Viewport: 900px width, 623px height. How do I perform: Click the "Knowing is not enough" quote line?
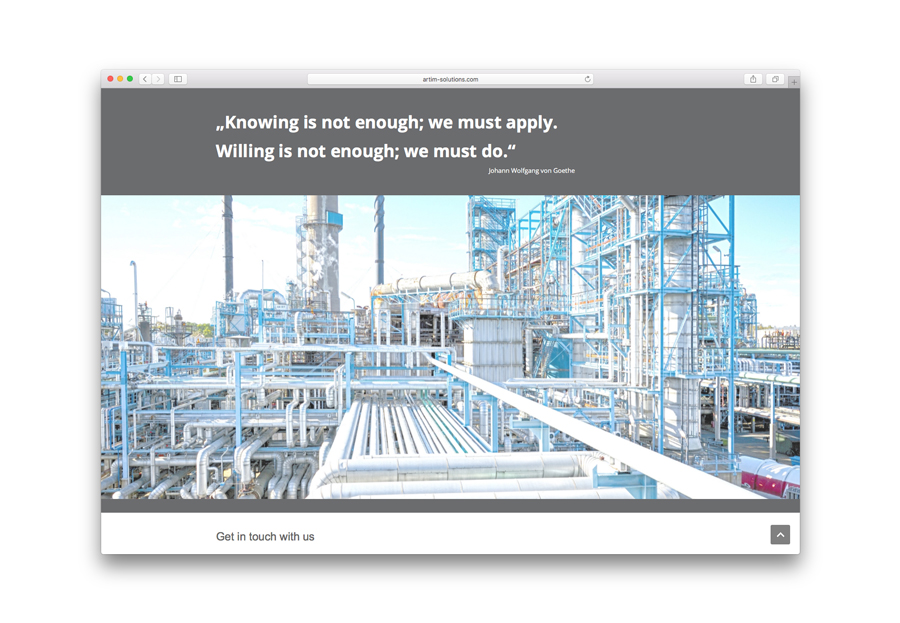[386, 123]
